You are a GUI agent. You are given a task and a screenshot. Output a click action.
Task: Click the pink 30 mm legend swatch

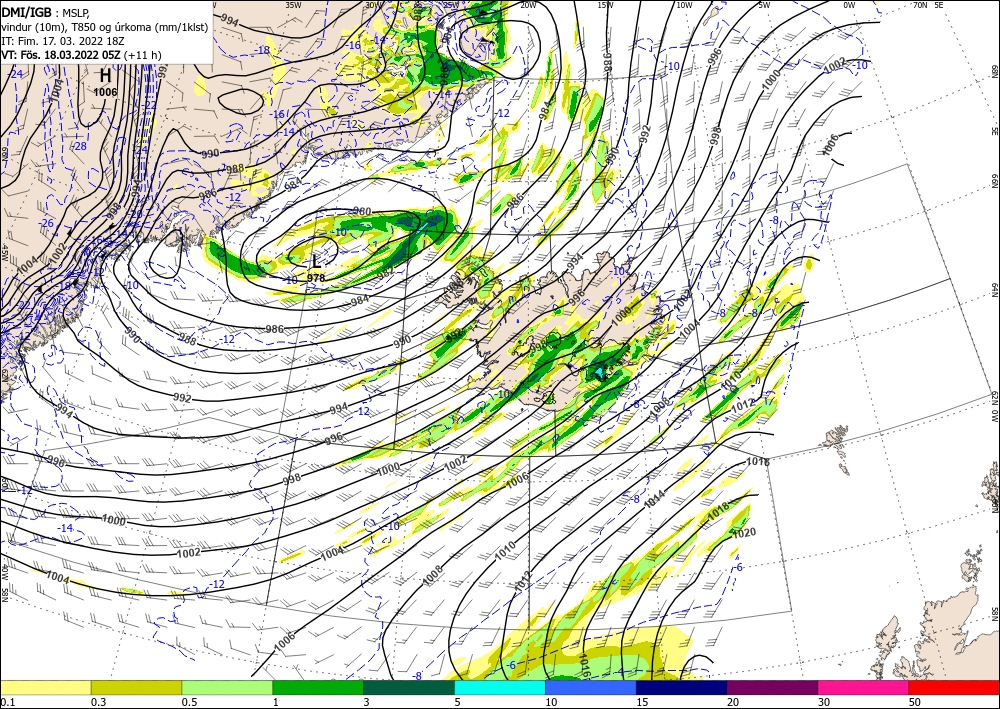click(x=864, y=687)
